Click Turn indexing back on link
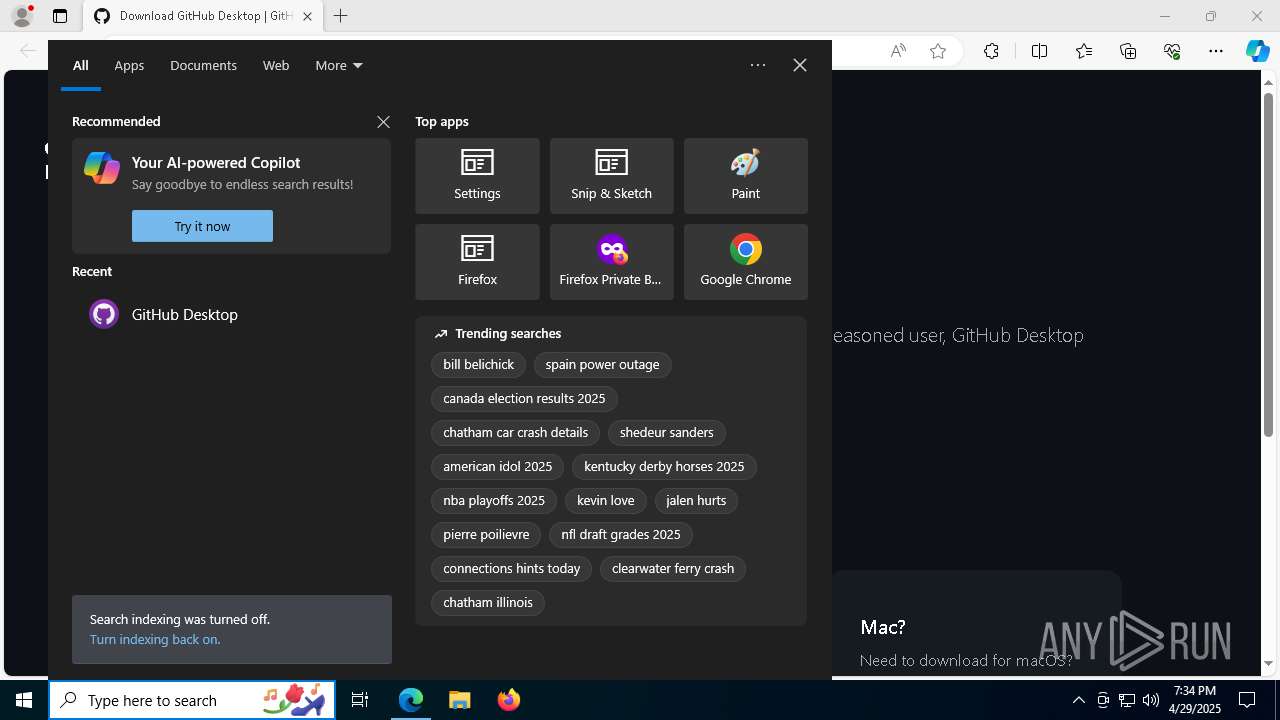1280x720 pixels. point(155,639)
